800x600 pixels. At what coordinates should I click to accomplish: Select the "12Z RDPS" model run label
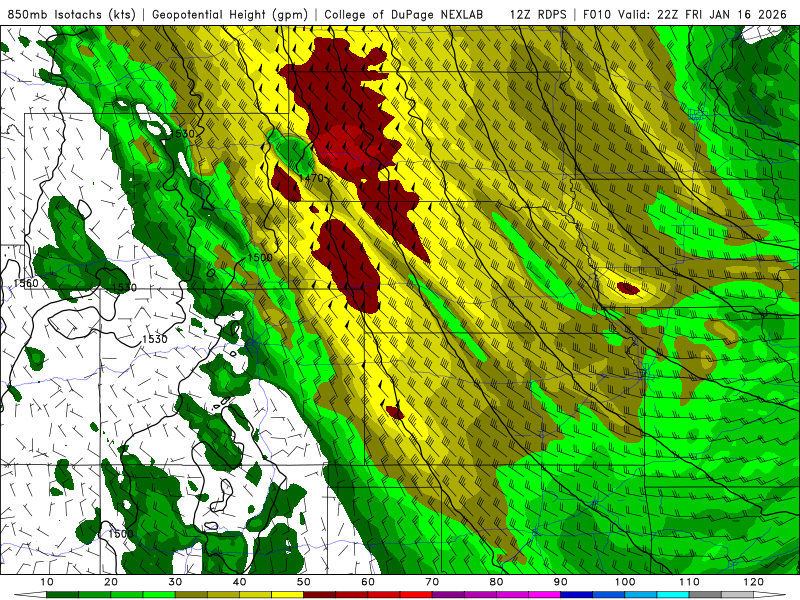[x=538, y=15]
